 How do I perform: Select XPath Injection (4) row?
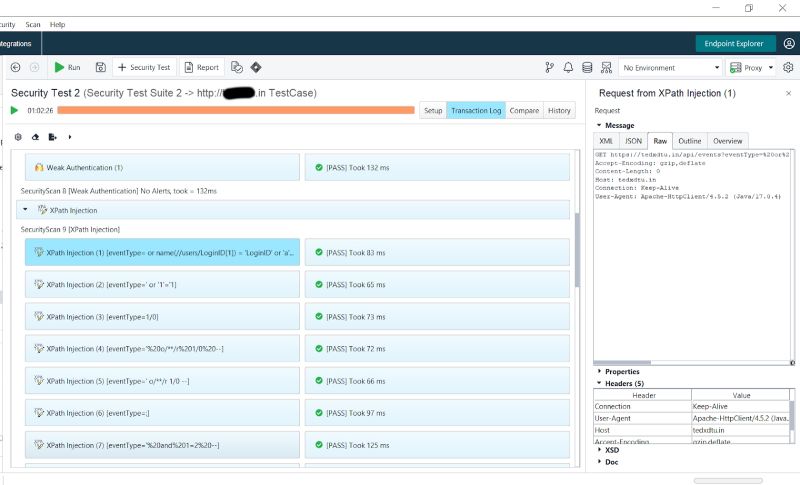[x=162, y=349]
